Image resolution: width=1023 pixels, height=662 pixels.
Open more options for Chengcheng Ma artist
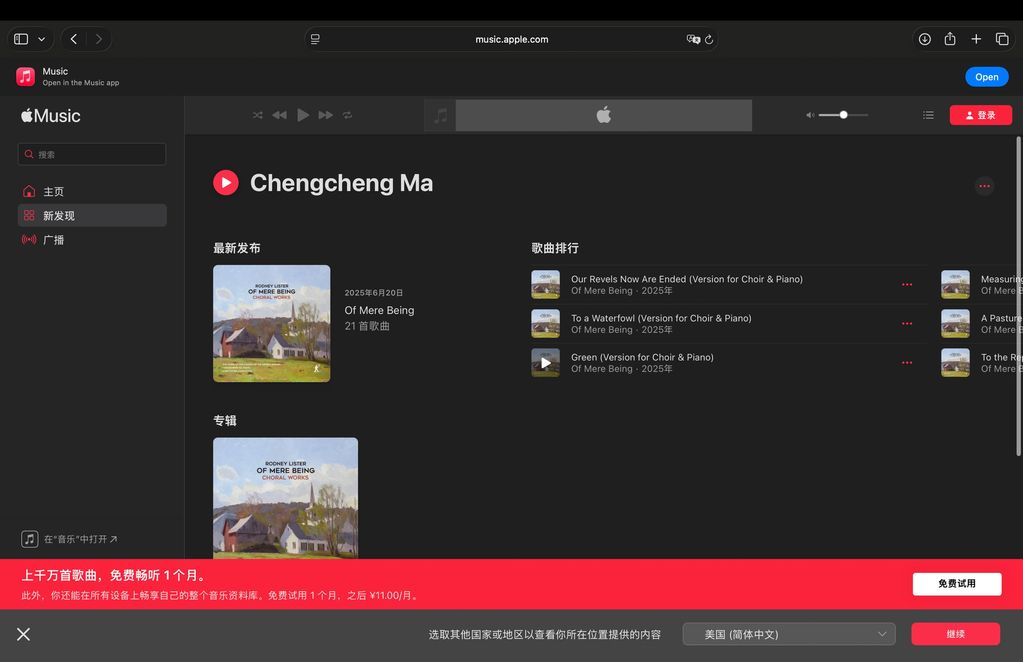984,185
